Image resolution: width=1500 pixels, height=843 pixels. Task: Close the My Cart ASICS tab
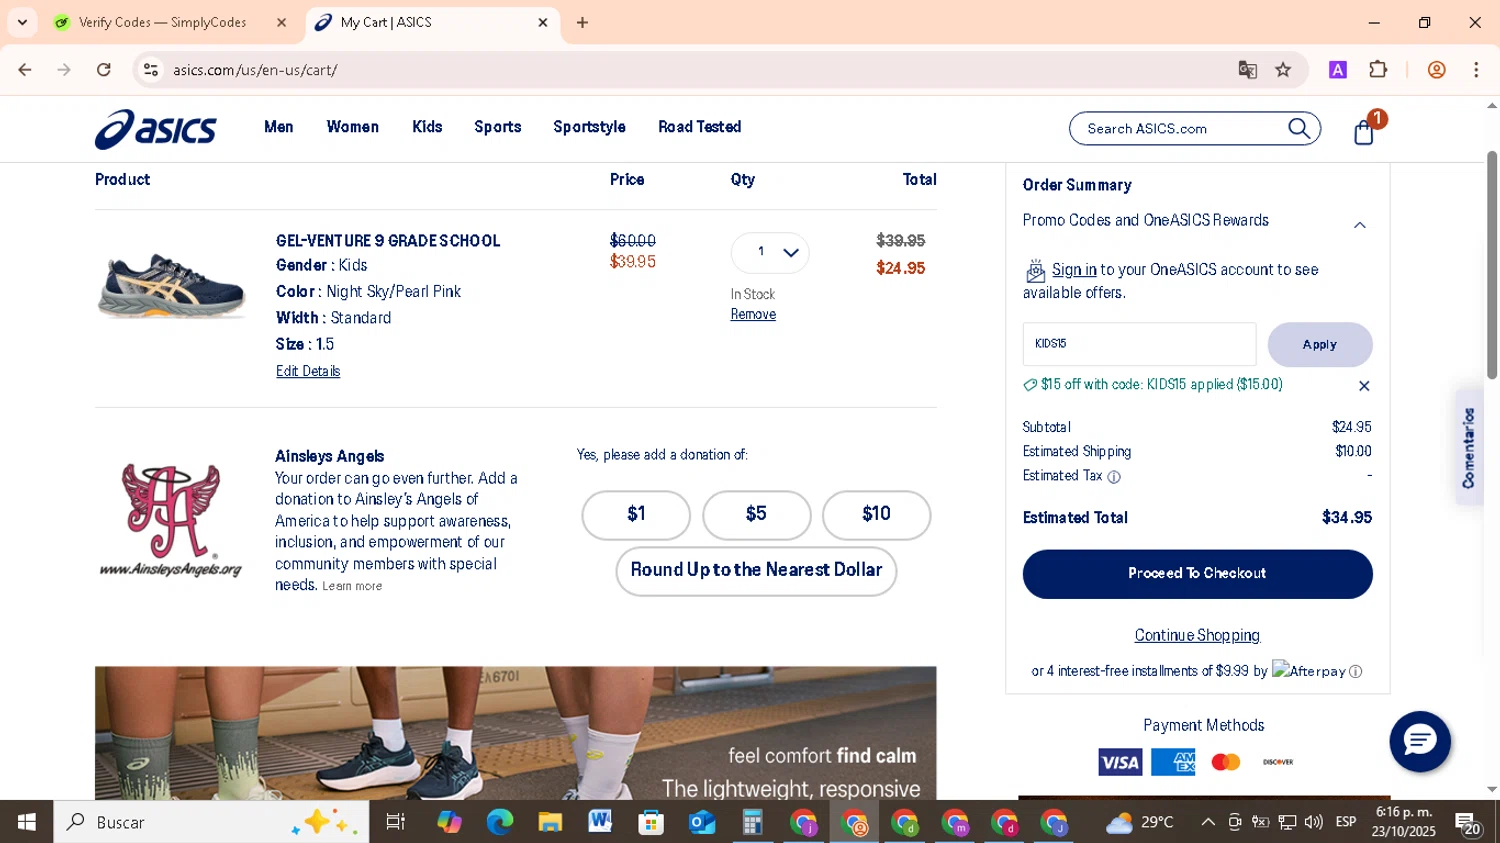coord(543,22)
